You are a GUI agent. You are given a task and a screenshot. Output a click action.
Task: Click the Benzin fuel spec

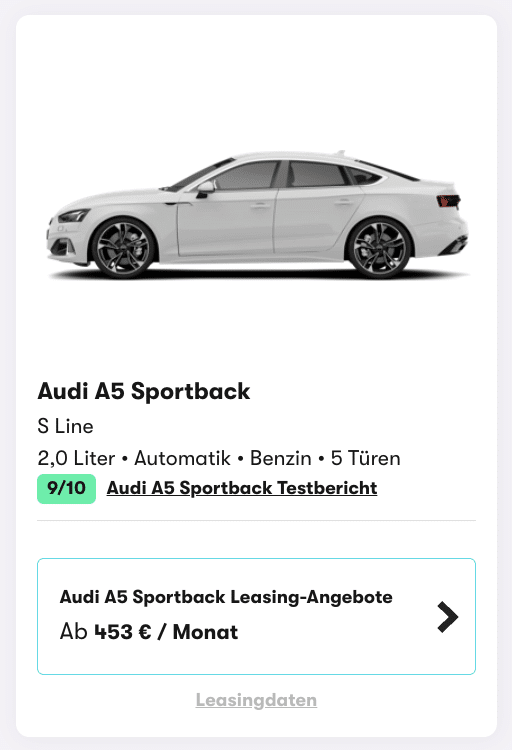tap(281, 458)
